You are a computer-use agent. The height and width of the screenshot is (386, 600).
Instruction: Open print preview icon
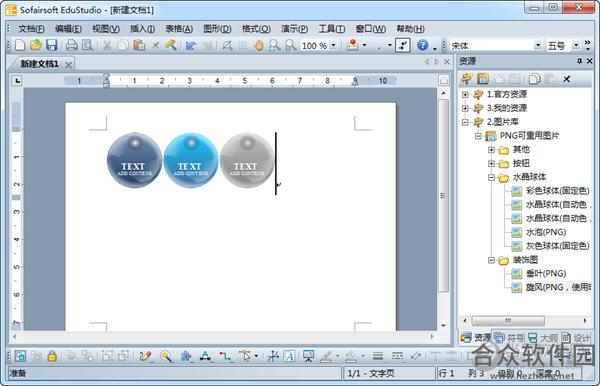point(87,46)
